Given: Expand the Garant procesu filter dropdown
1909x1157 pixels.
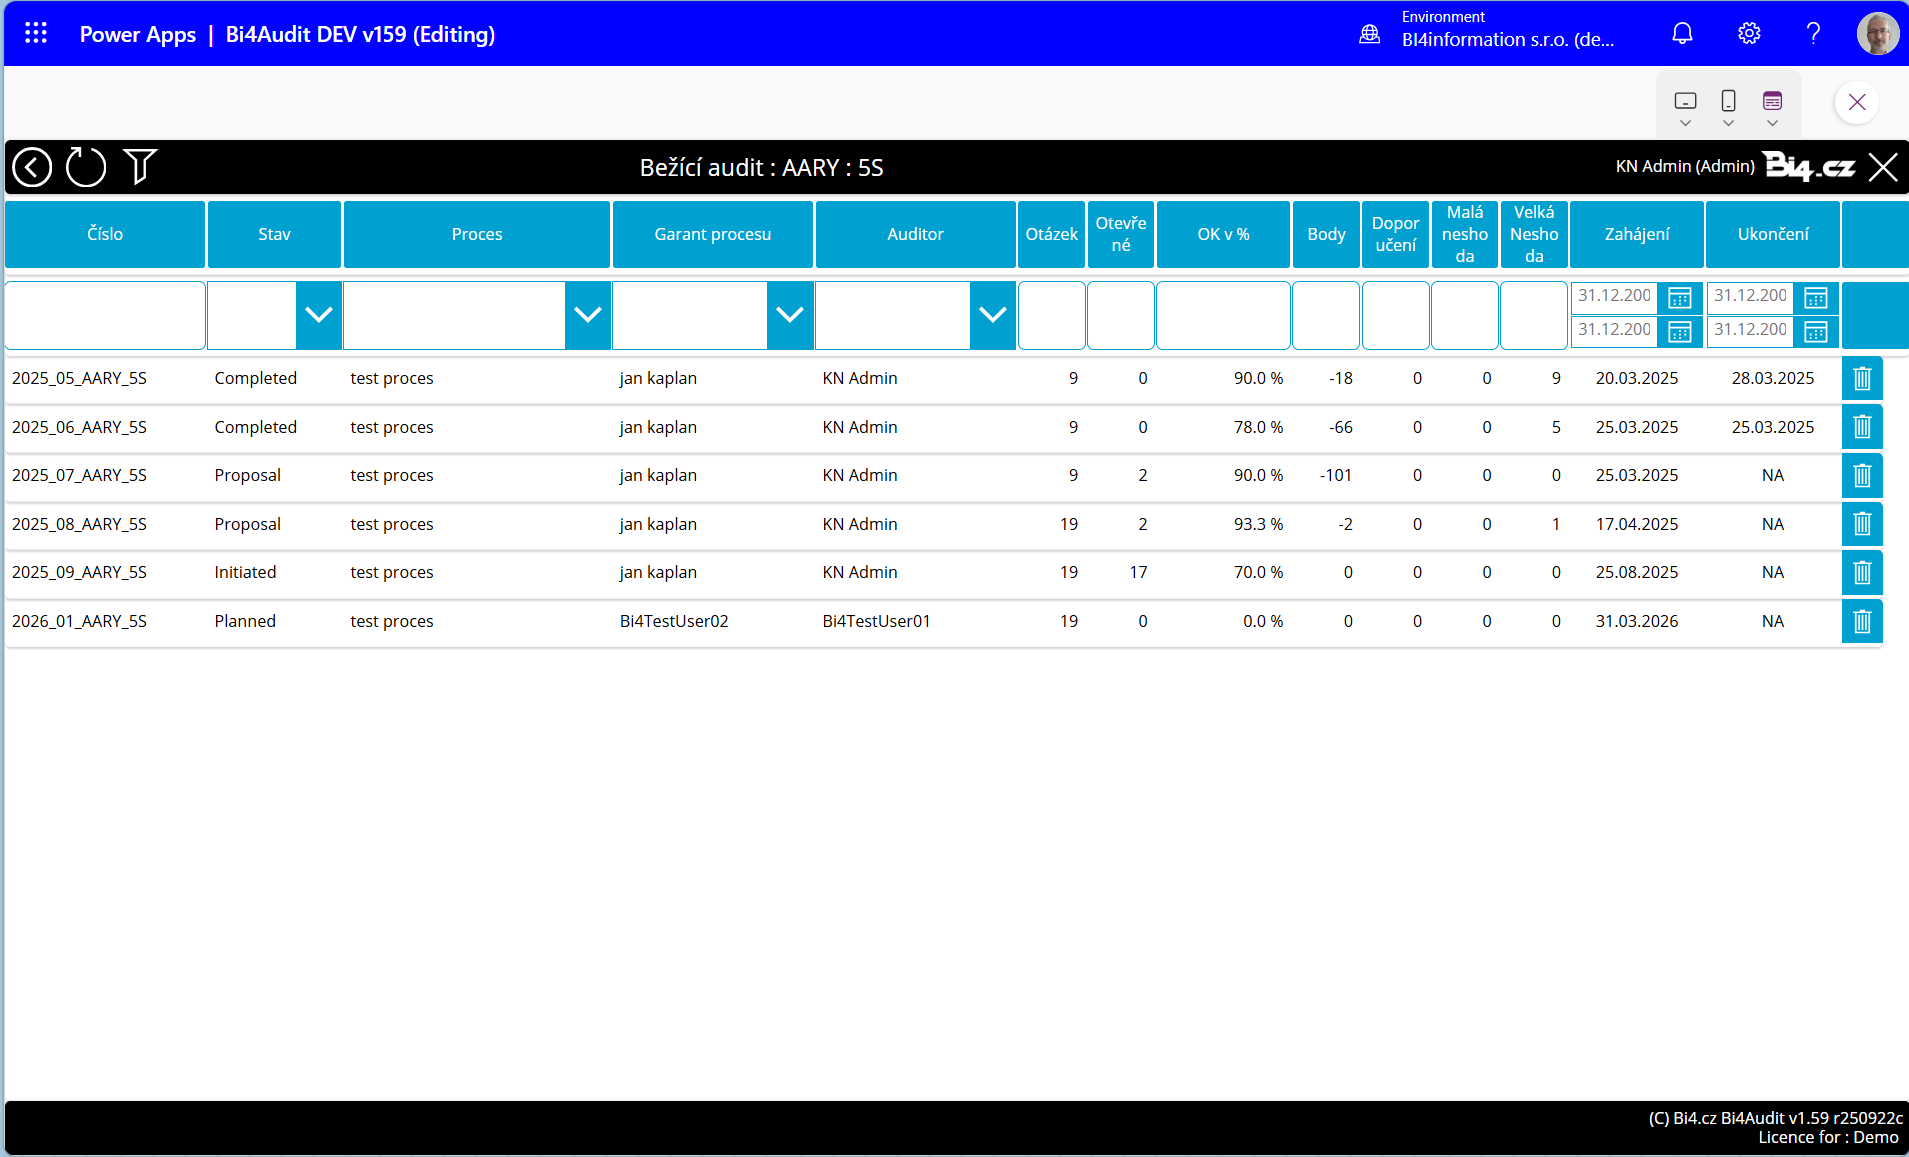Looking at the screenshot, I should point(789,315).
